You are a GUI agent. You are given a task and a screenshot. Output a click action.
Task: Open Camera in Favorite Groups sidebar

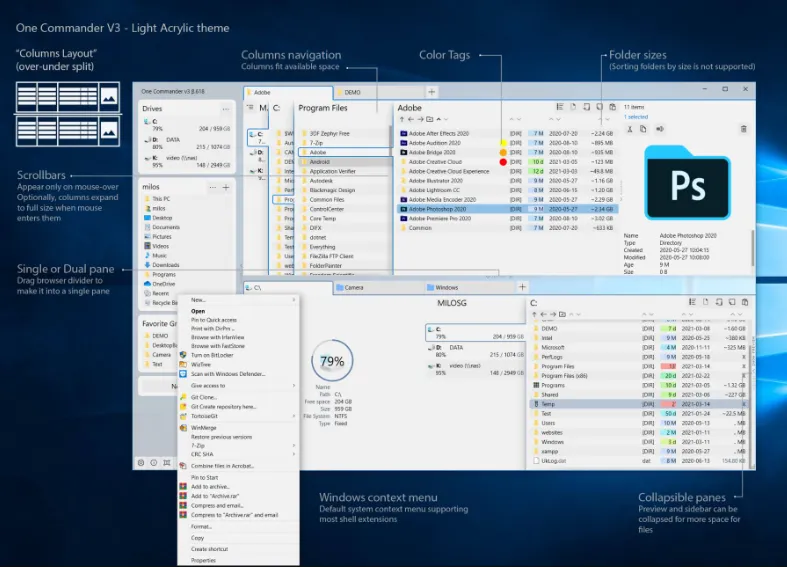pyautogui.click(x=160, y=355)
